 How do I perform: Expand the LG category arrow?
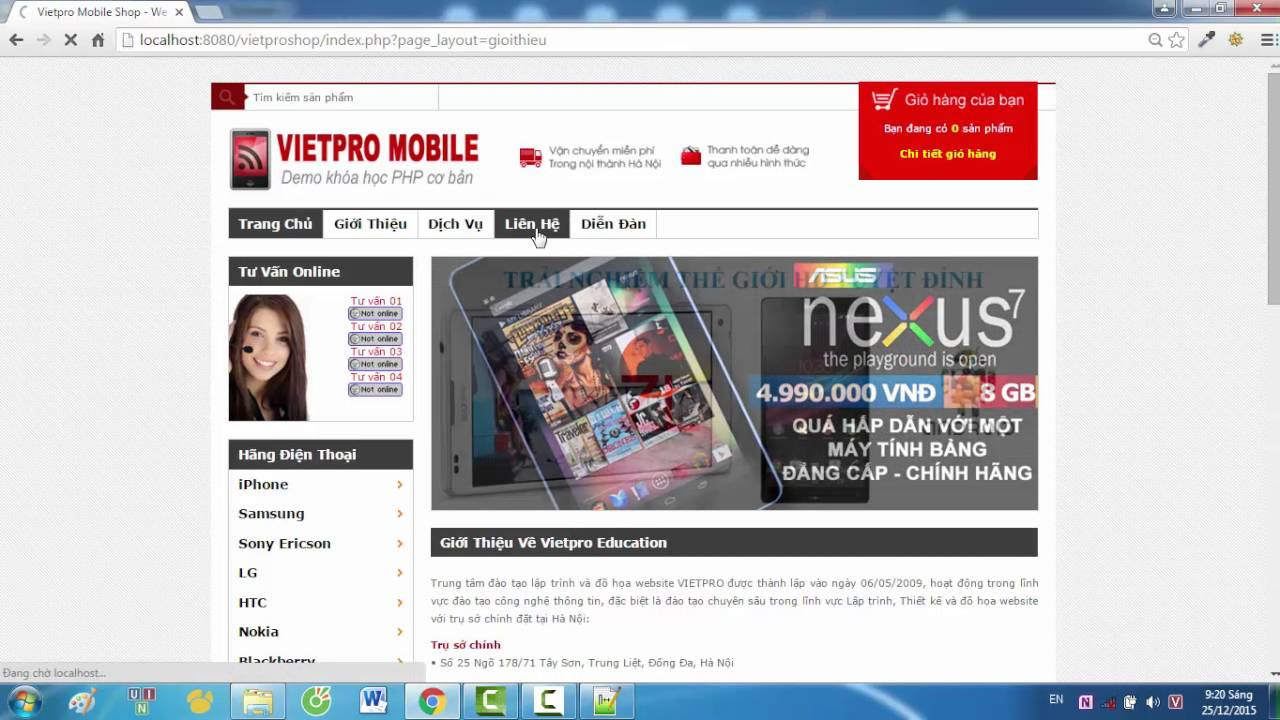click(399, 573)
